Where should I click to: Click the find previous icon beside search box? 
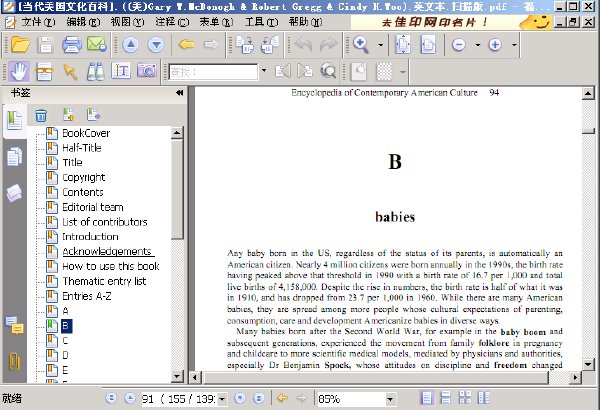pos(283,71)
